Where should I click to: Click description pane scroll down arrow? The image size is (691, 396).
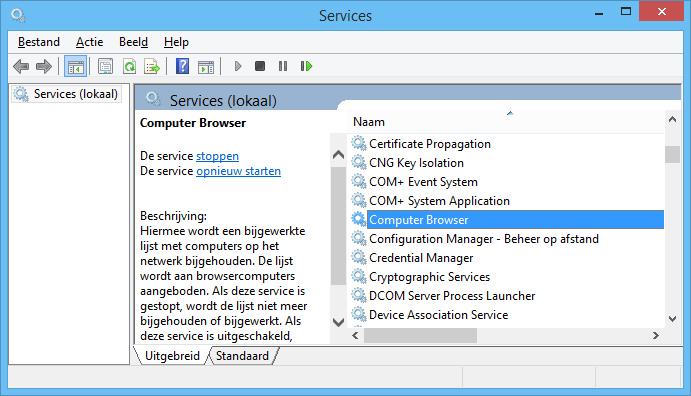click(338, 322)
